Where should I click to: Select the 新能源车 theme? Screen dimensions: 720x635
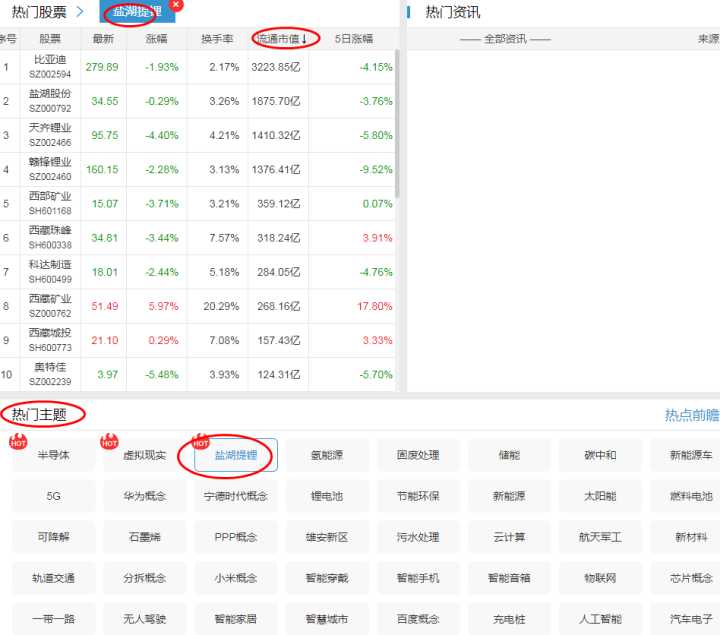tap(685, 455)
